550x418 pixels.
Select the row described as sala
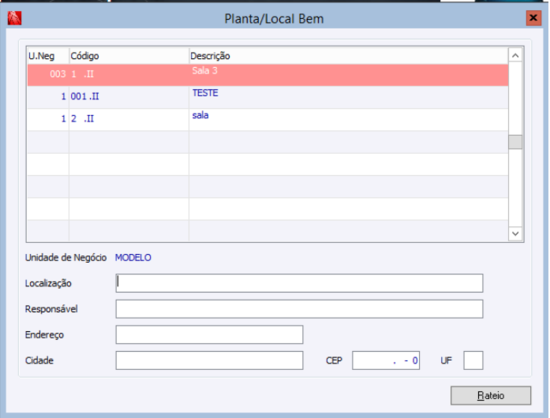tap(268, 120)
